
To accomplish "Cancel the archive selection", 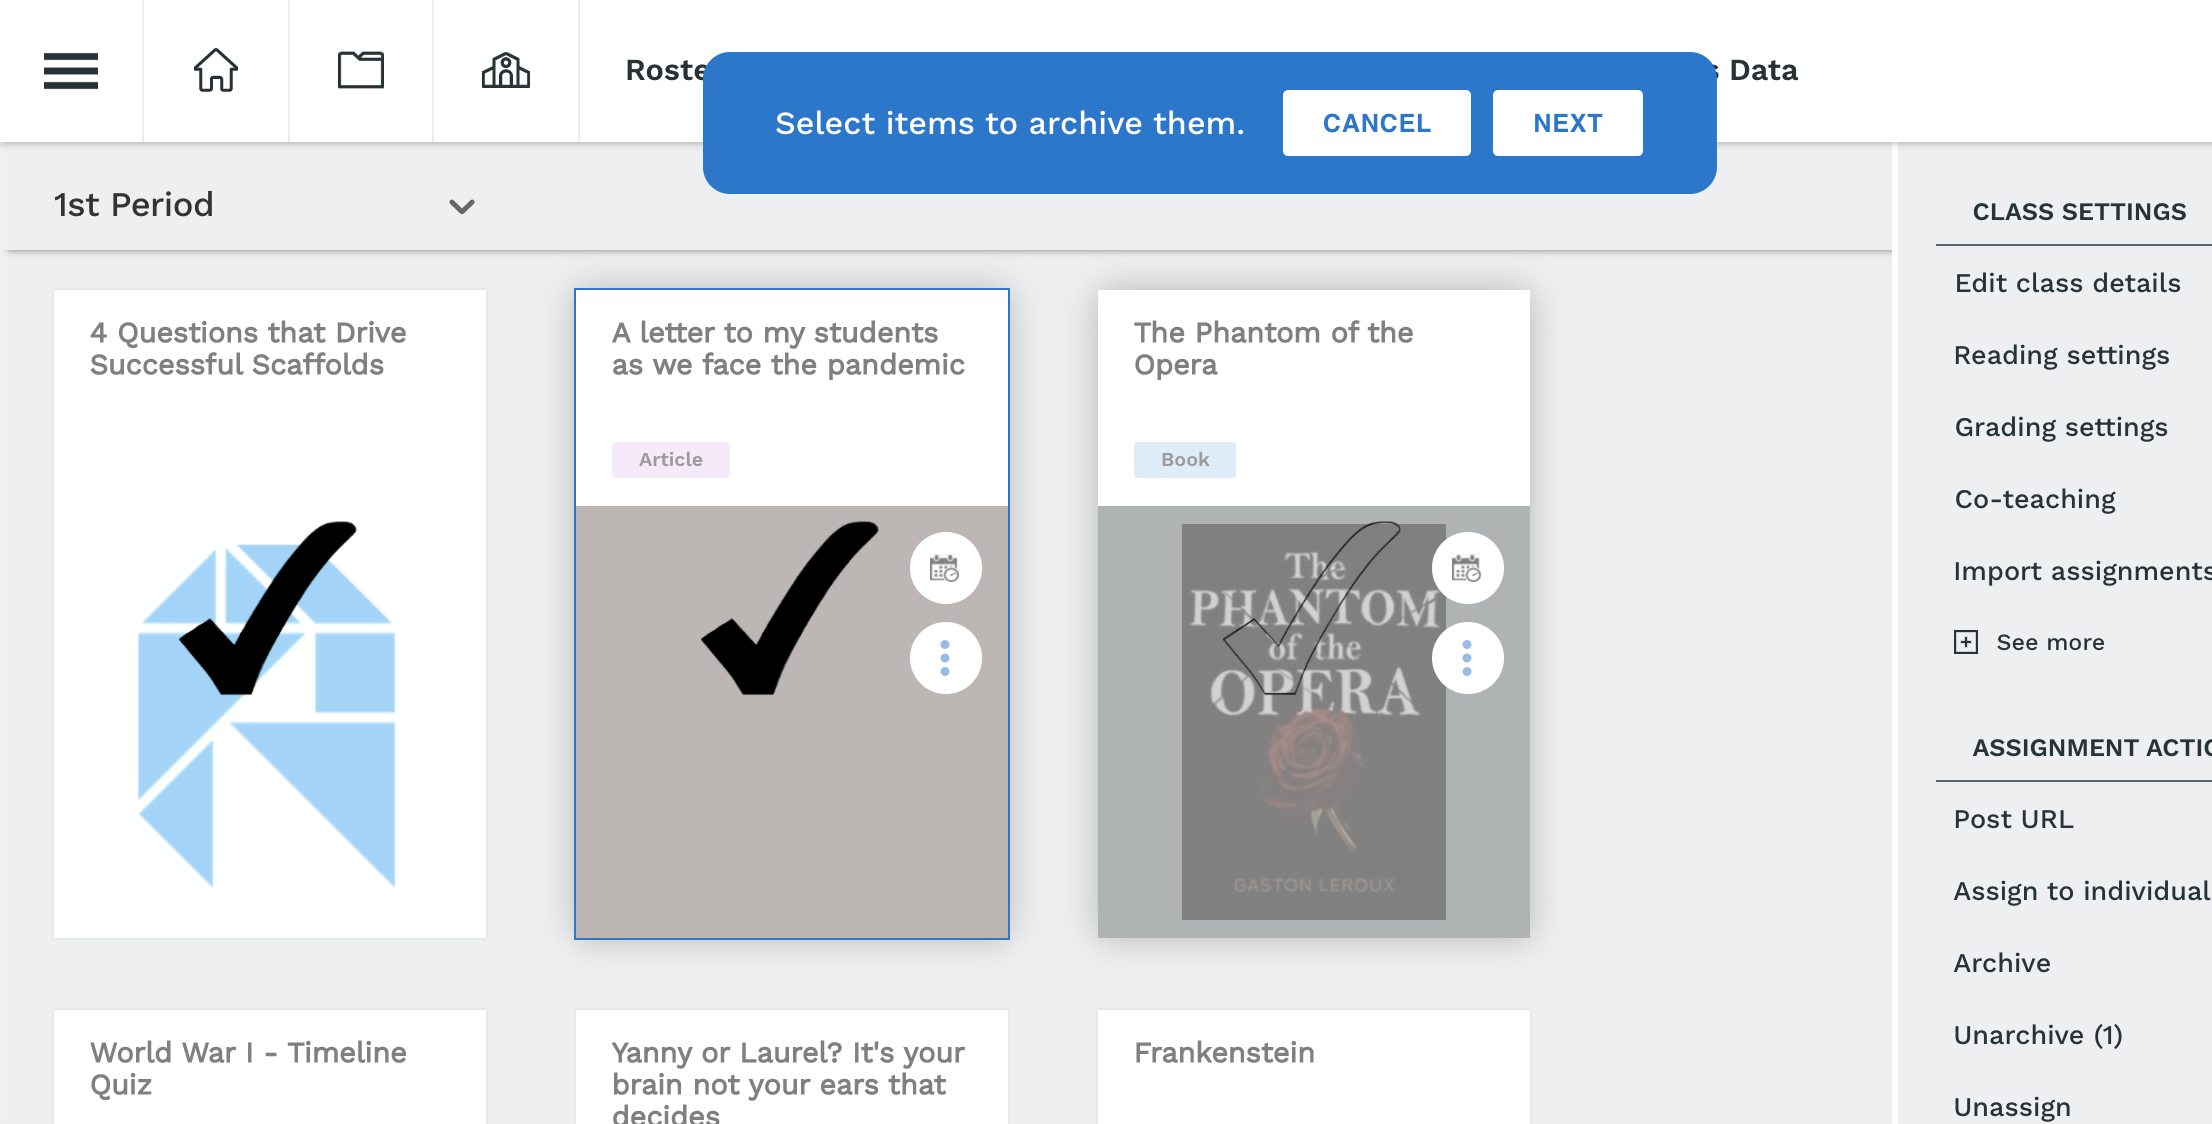I will click(1377, 123).
